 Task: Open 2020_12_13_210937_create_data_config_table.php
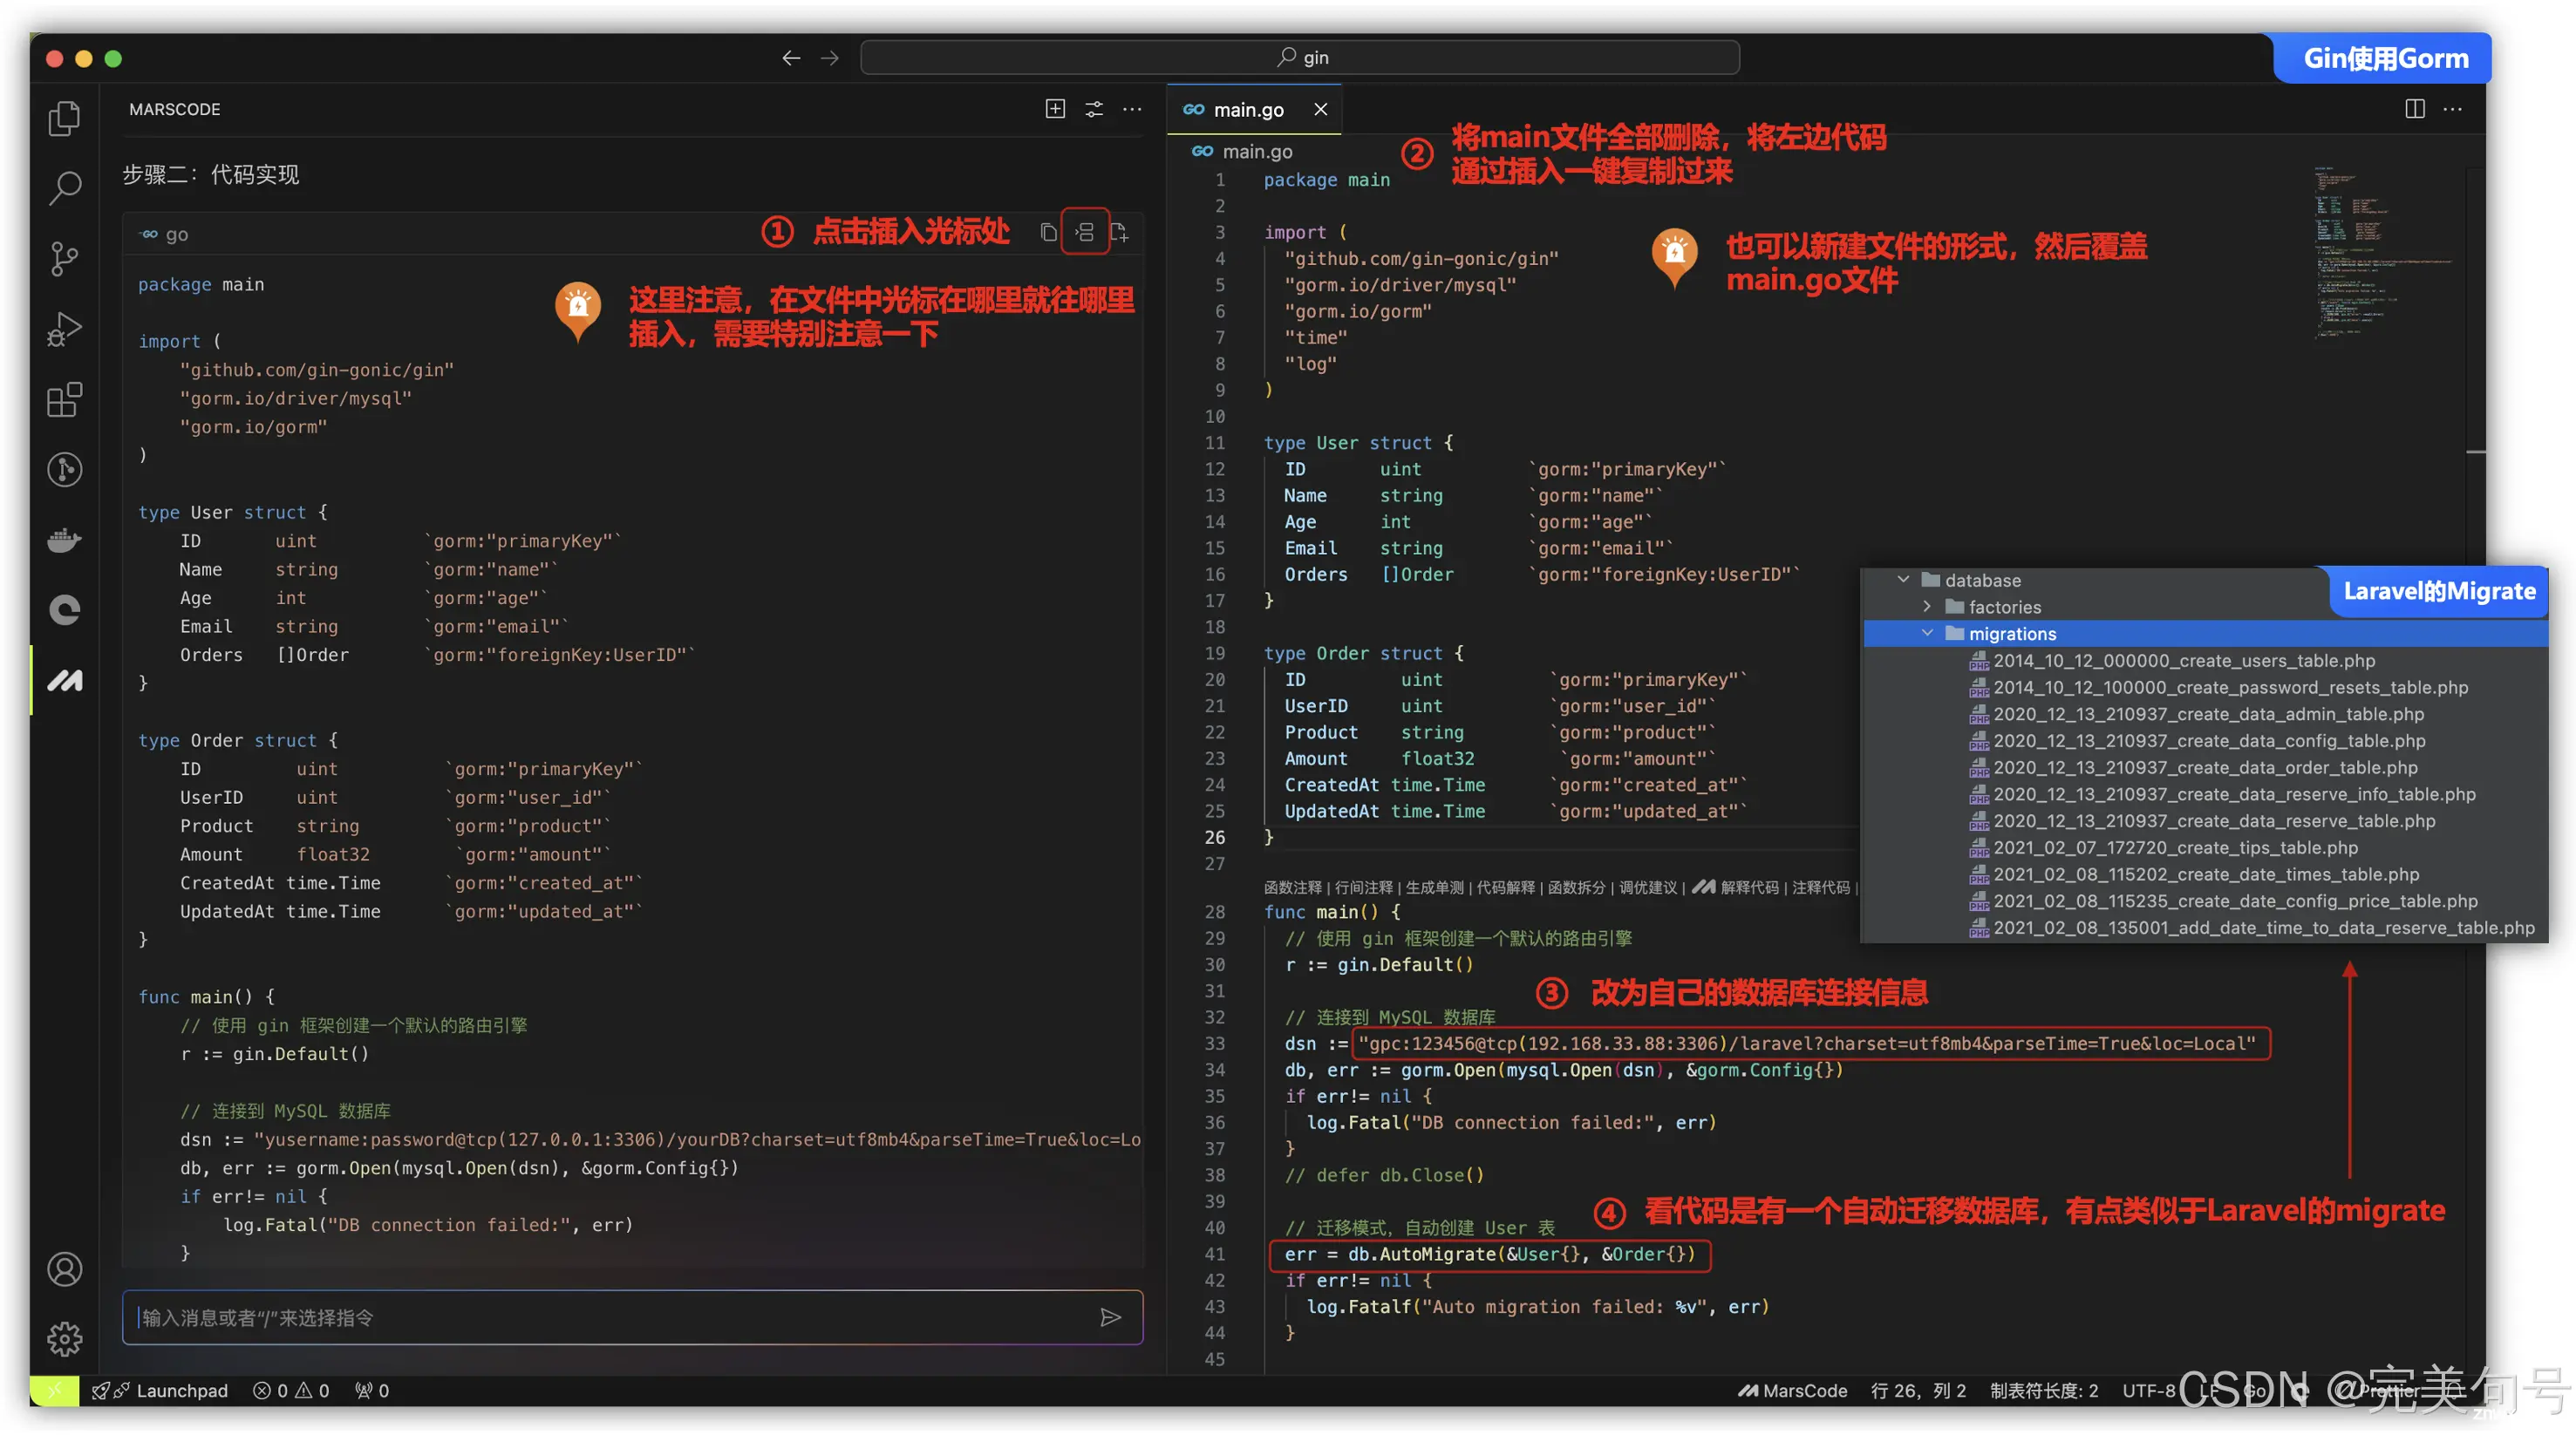[2208, 741]
